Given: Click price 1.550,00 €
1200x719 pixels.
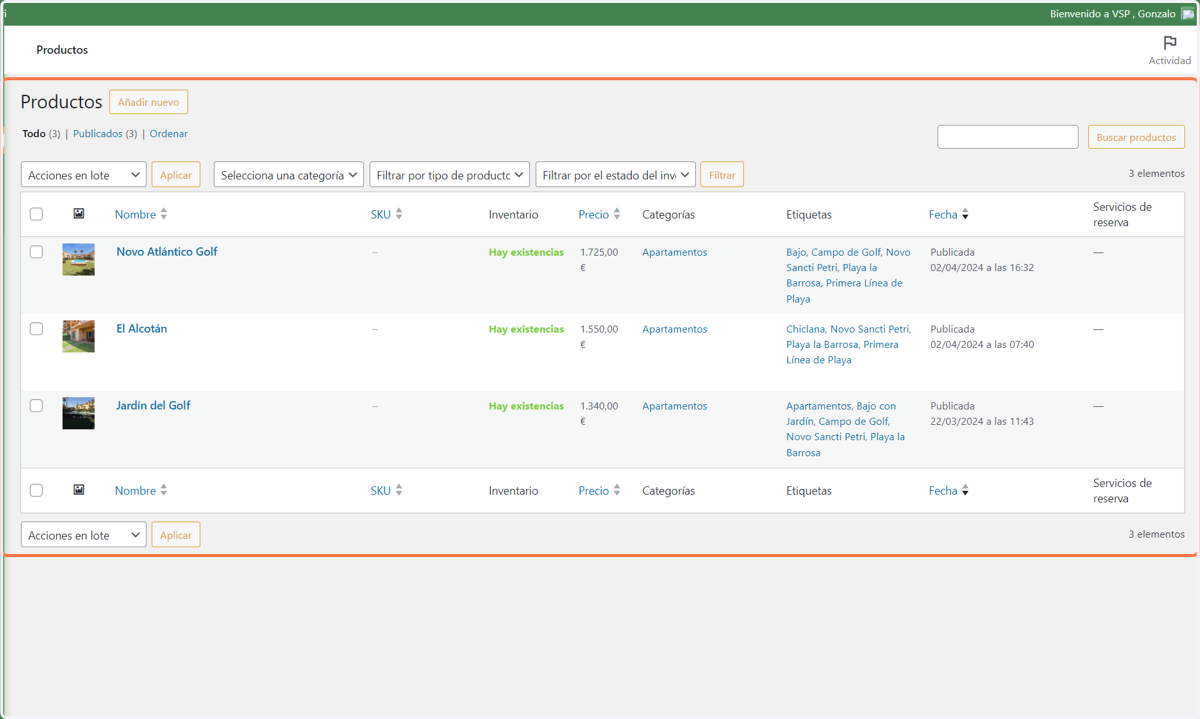Looking at the screenshot, I should click(x=599, y=337).
